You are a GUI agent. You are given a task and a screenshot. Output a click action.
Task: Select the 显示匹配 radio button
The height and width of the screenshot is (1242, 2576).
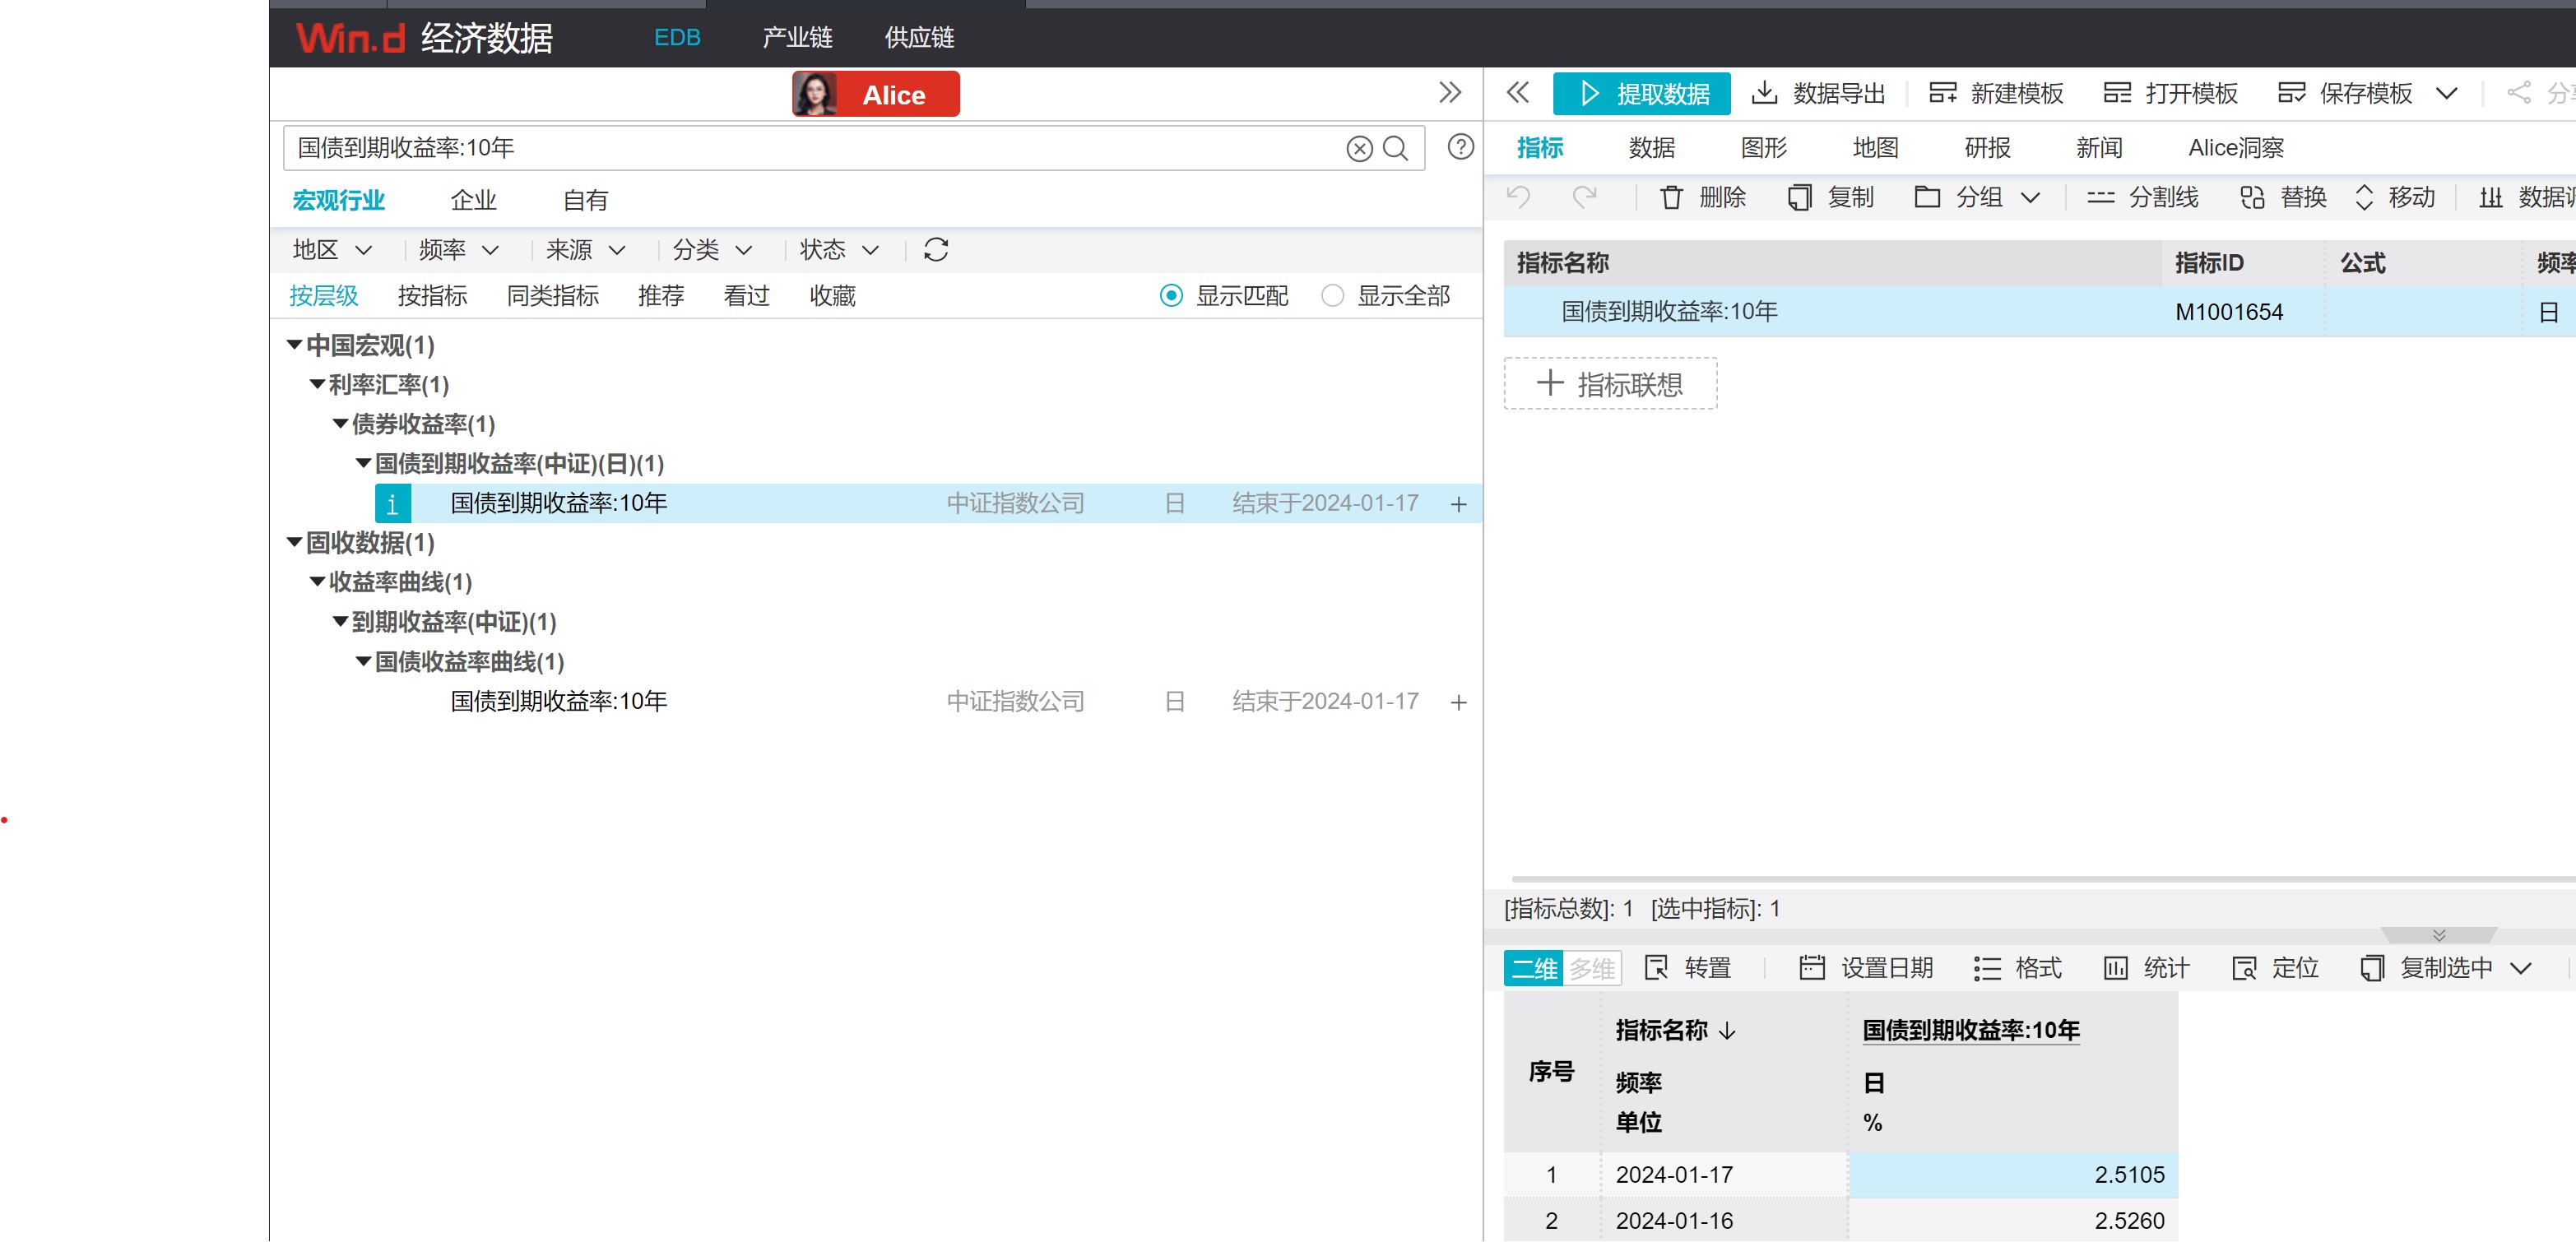coord(1171,296)
